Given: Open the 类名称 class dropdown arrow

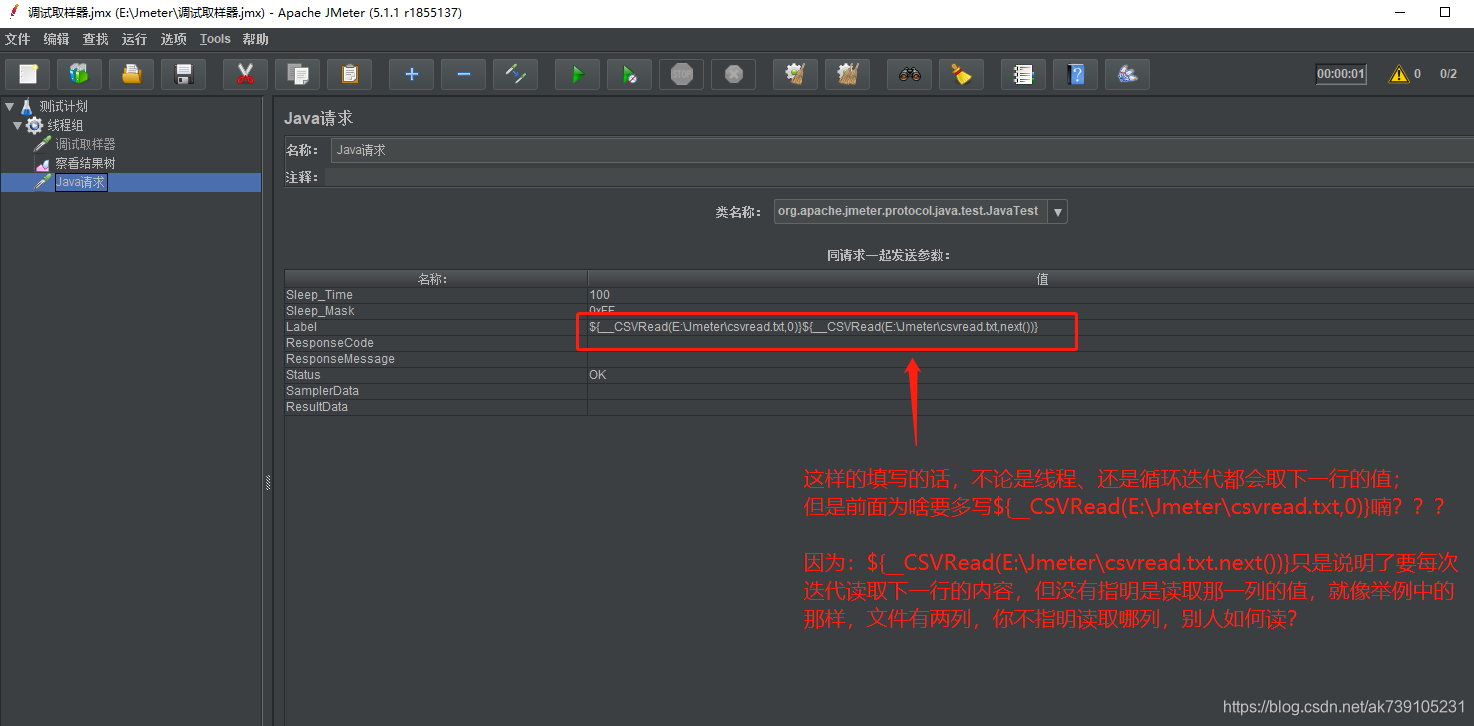Looking at the screenshot, I should pyautogui.click(x=1058, y=212).
